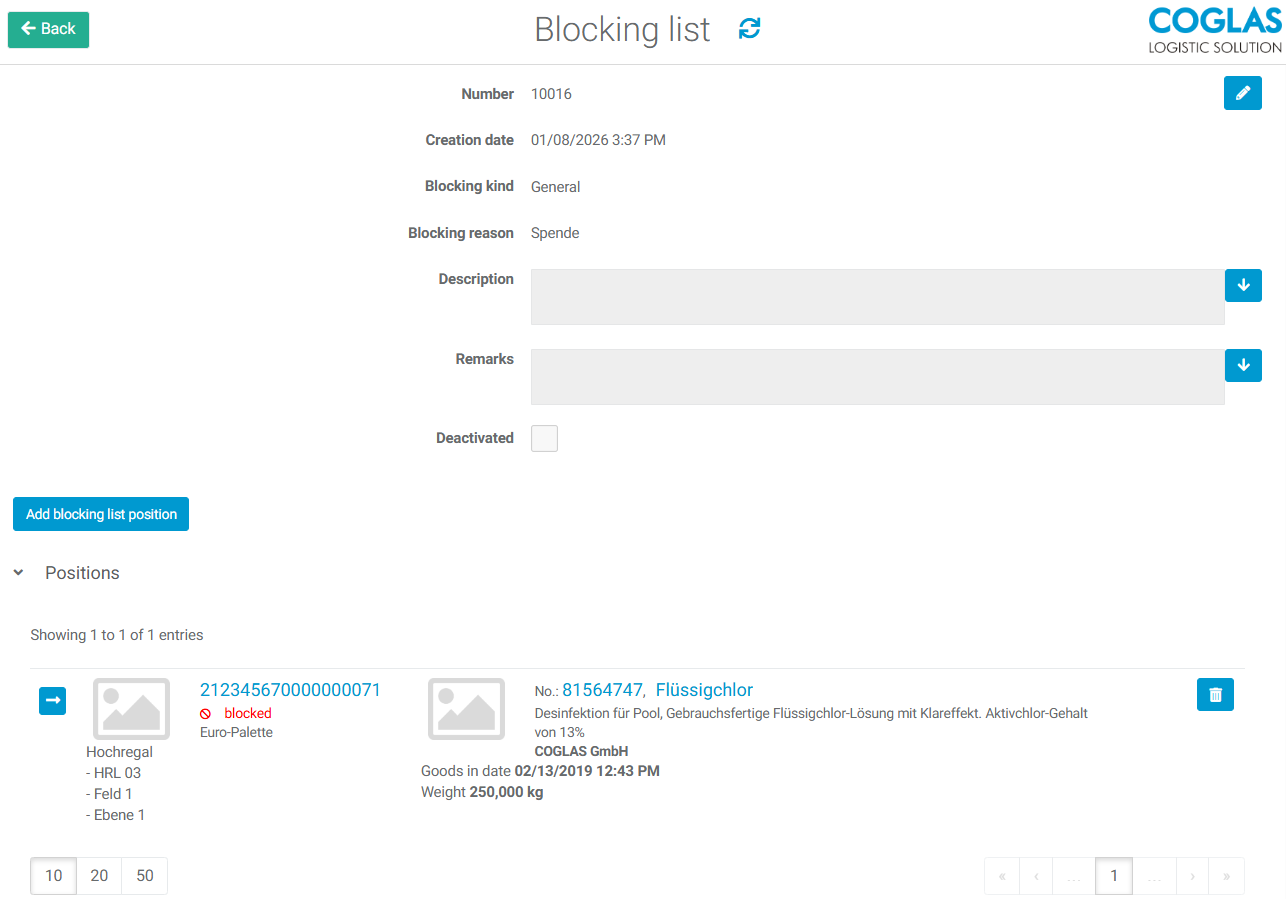This screenshot has width=1286, height=899.
Task: Expand the Description field
Action: [1242, 285]
